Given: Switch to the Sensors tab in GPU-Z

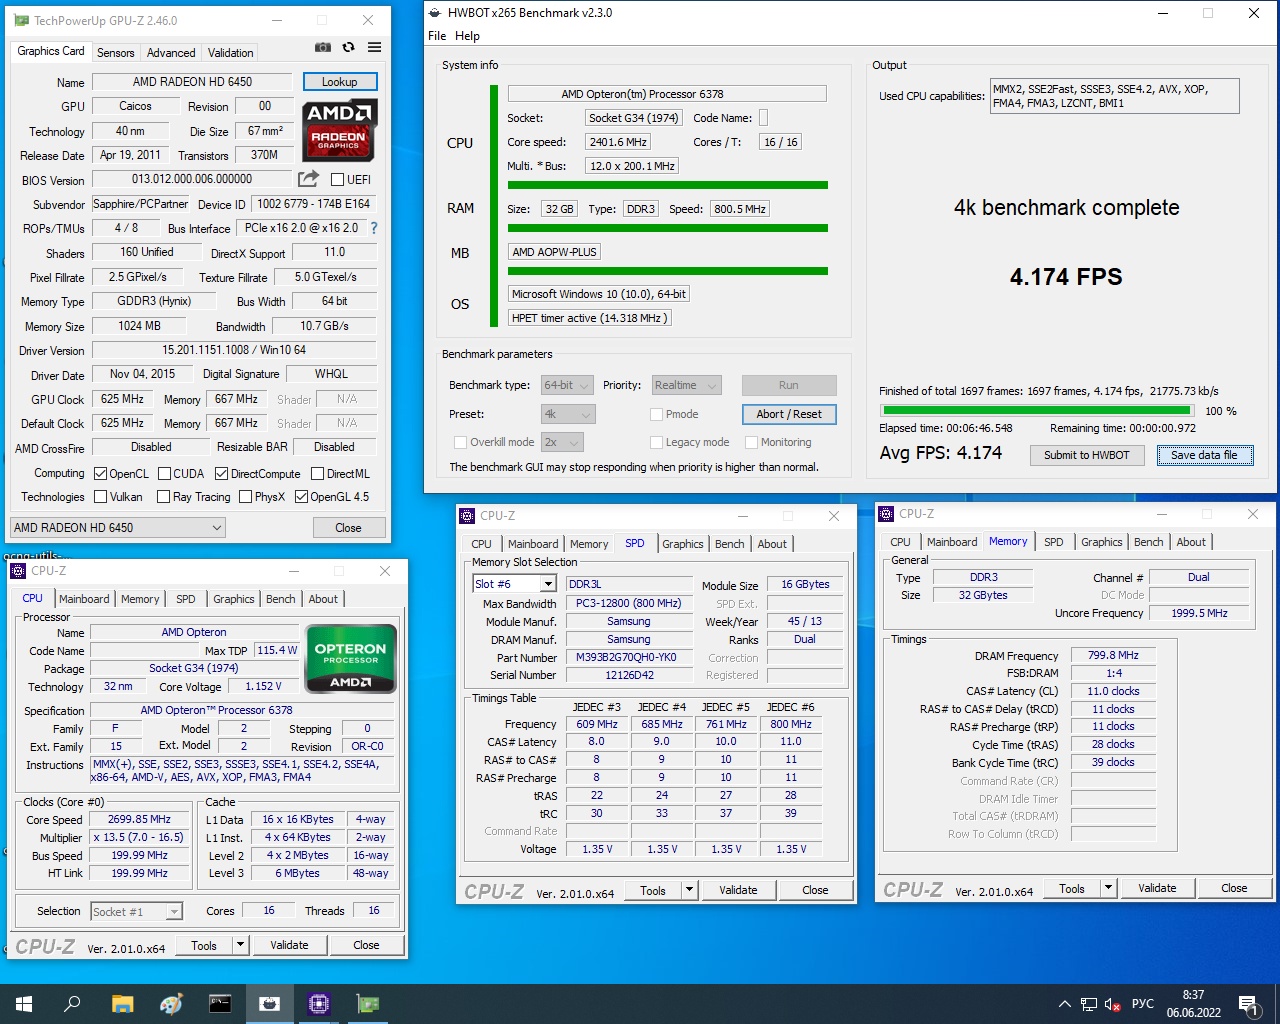Looking at the screenshot, I should (115, 53).
